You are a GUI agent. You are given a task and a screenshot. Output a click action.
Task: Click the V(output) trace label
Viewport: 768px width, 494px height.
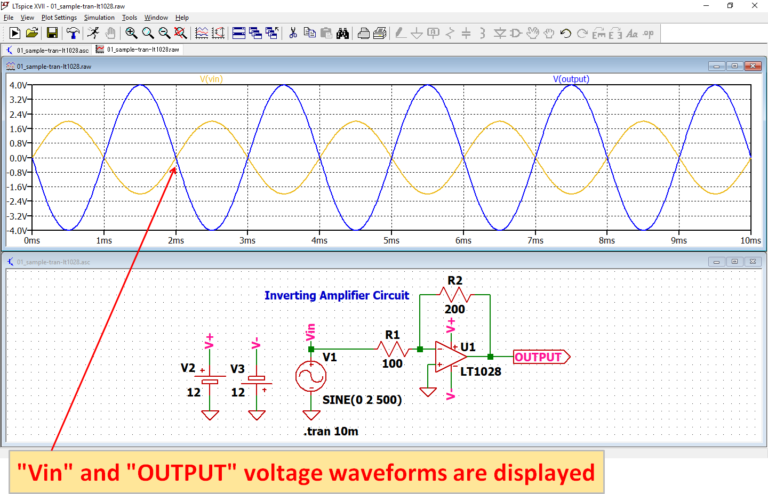(x=571, y=79)
